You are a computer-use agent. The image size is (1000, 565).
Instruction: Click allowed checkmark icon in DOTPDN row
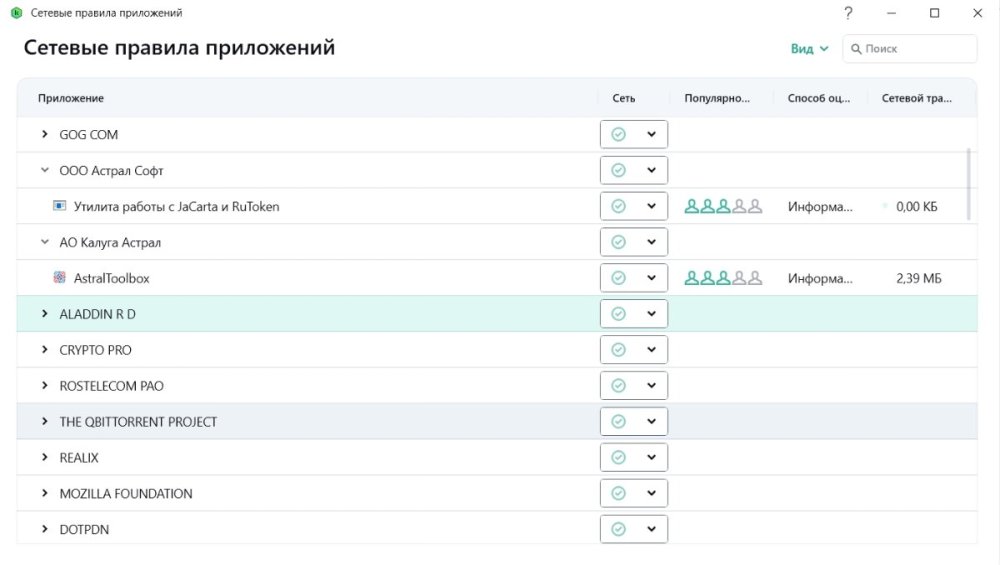pyautogui.click(x=618, y=529)
